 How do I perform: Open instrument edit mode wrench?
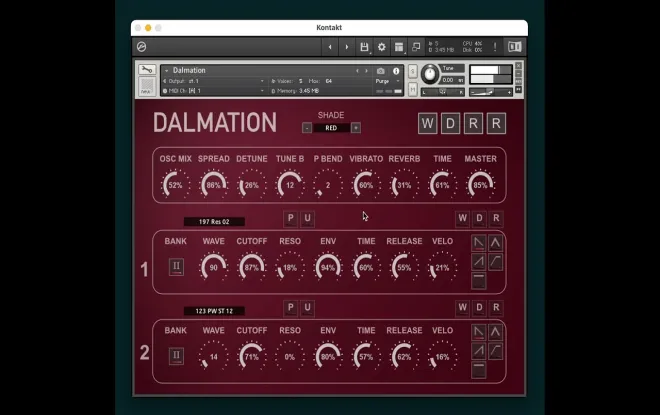click(146, 69)
